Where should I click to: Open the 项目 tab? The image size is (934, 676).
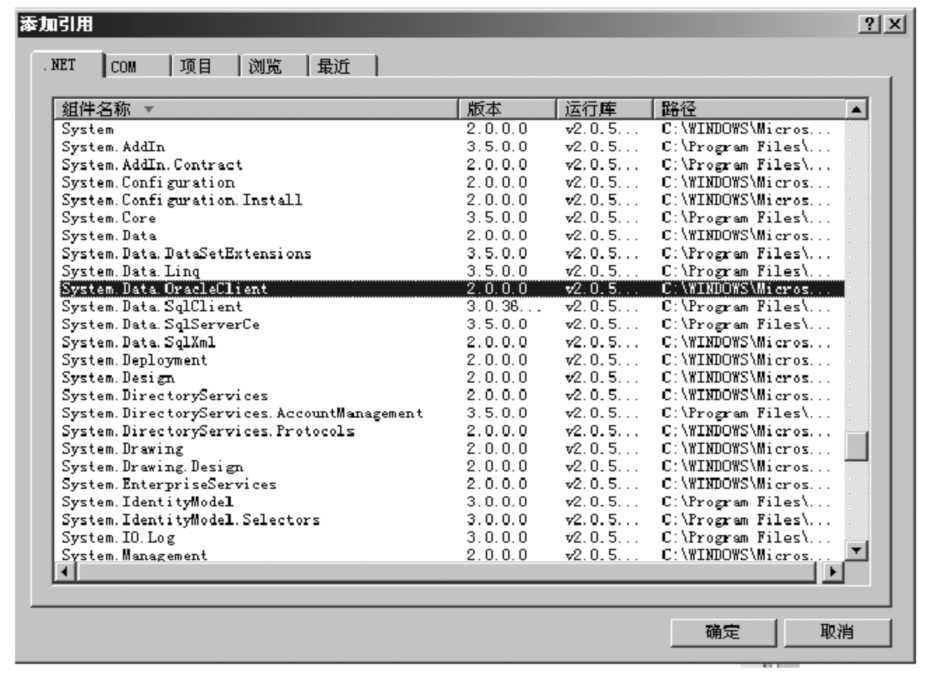click(x=206, y=66)
